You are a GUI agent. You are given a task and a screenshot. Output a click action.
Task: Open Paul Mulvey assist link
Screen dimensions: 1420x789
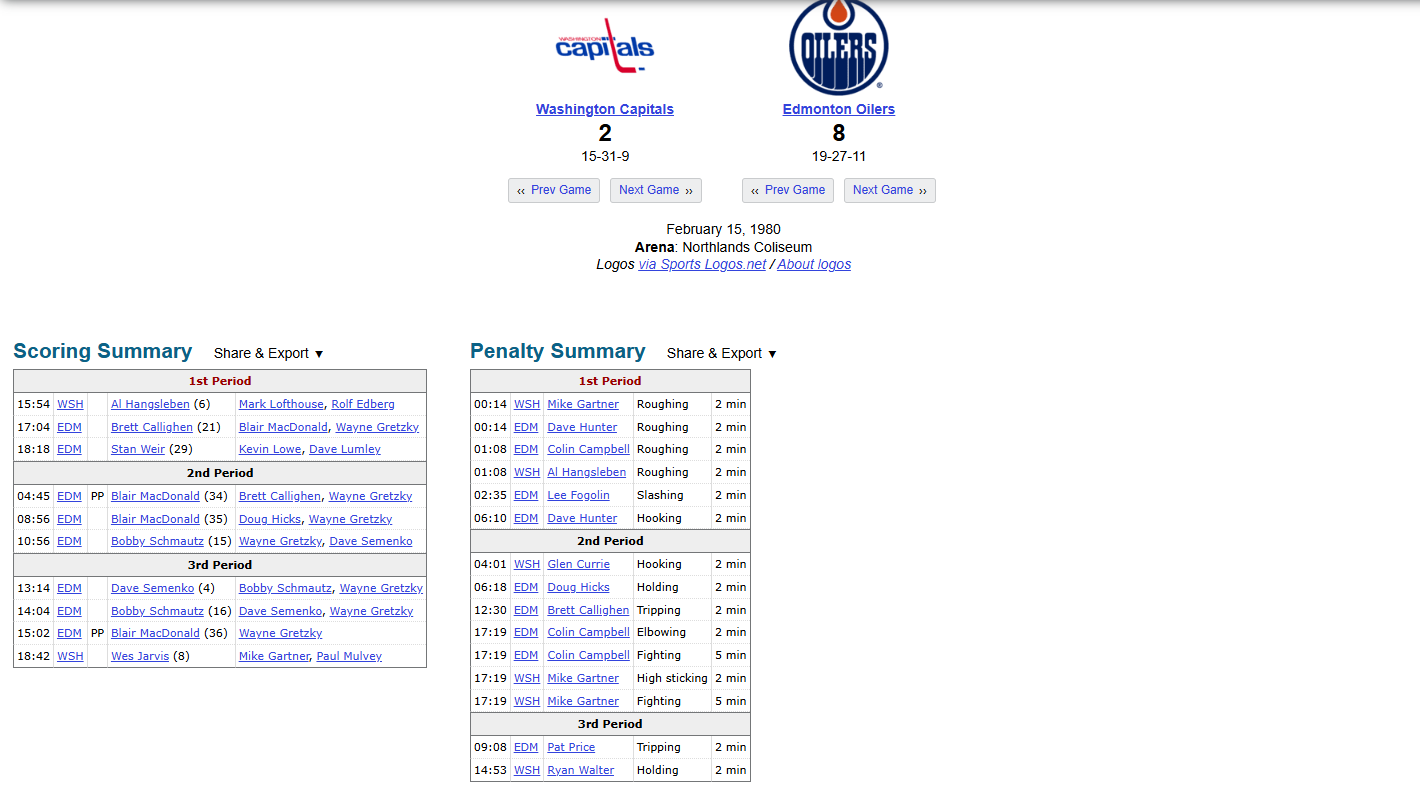point(349,656)
